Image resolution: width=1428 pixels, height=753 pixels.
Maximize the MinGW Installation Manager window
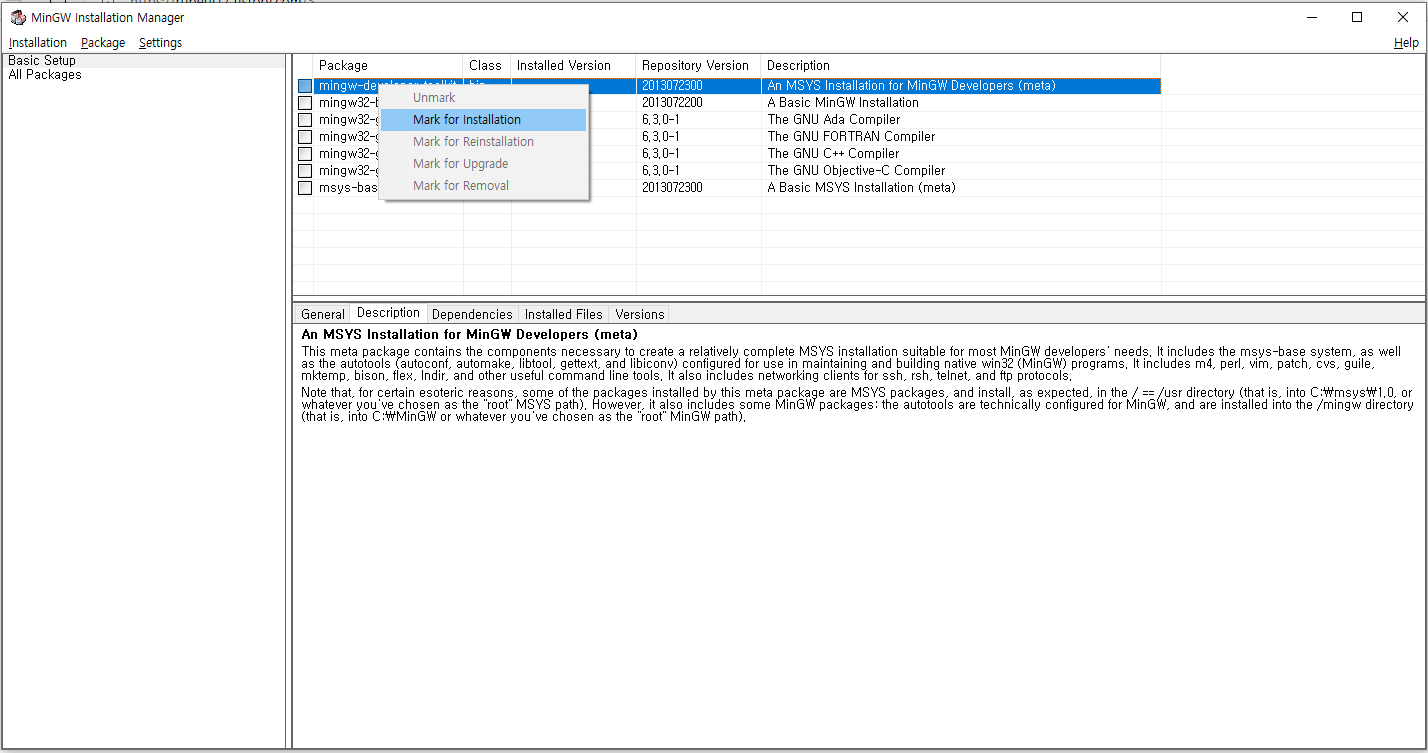[1357, 17]
